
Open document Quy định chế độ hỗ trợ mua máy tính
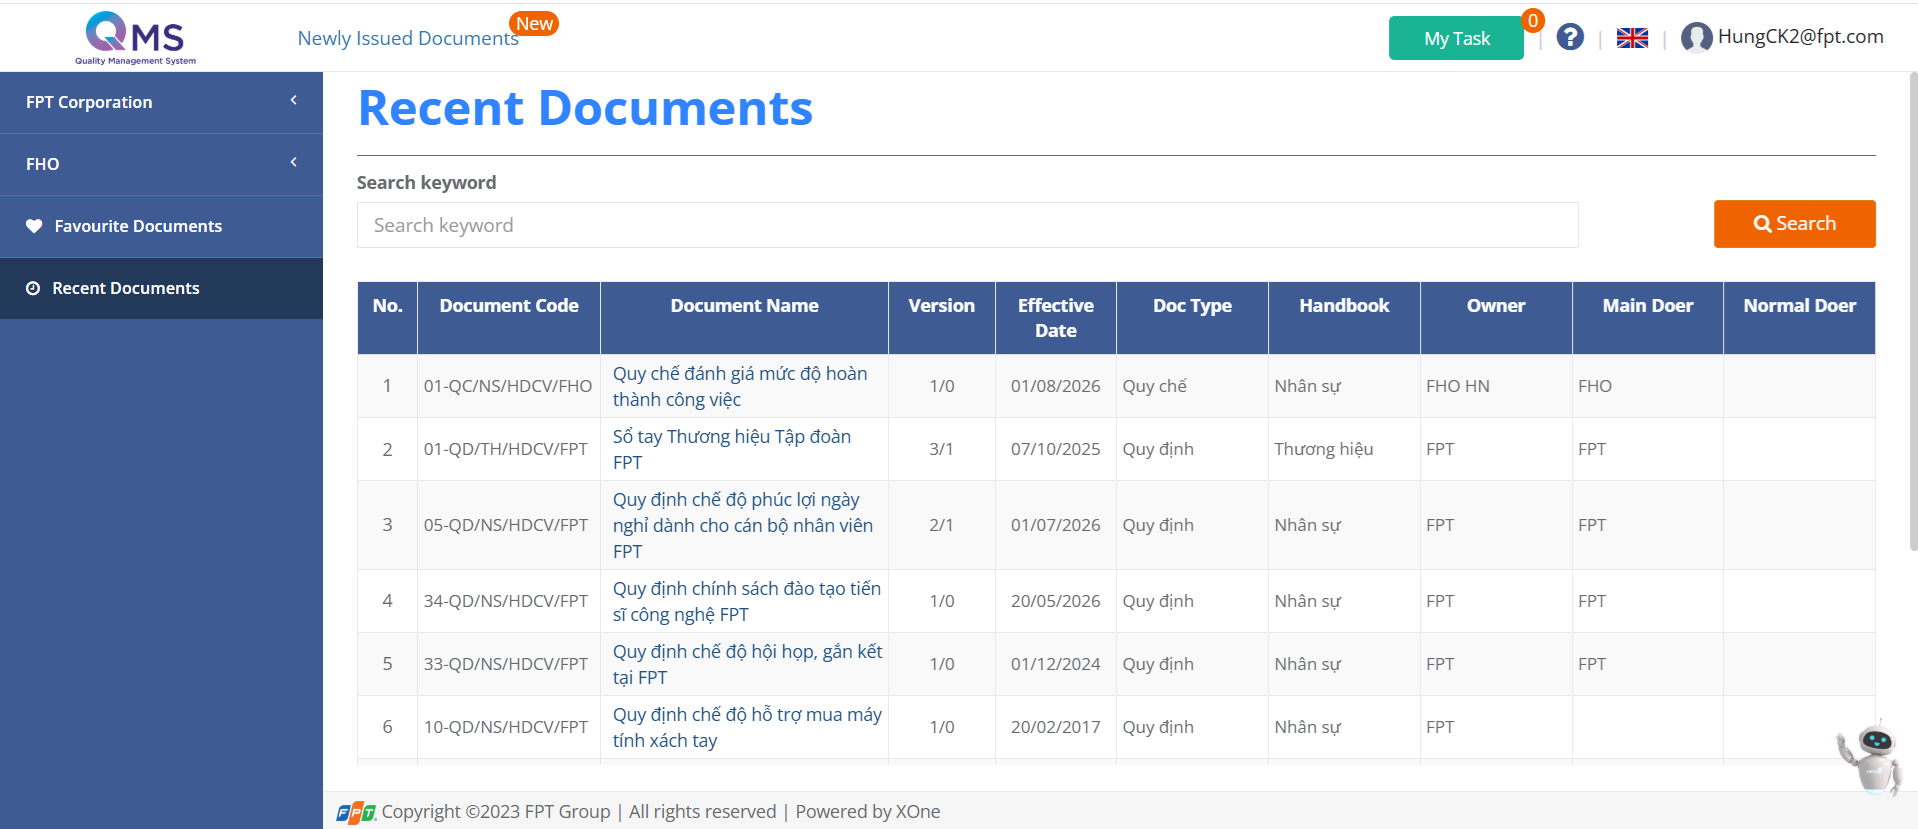click(x=747, y=727)
